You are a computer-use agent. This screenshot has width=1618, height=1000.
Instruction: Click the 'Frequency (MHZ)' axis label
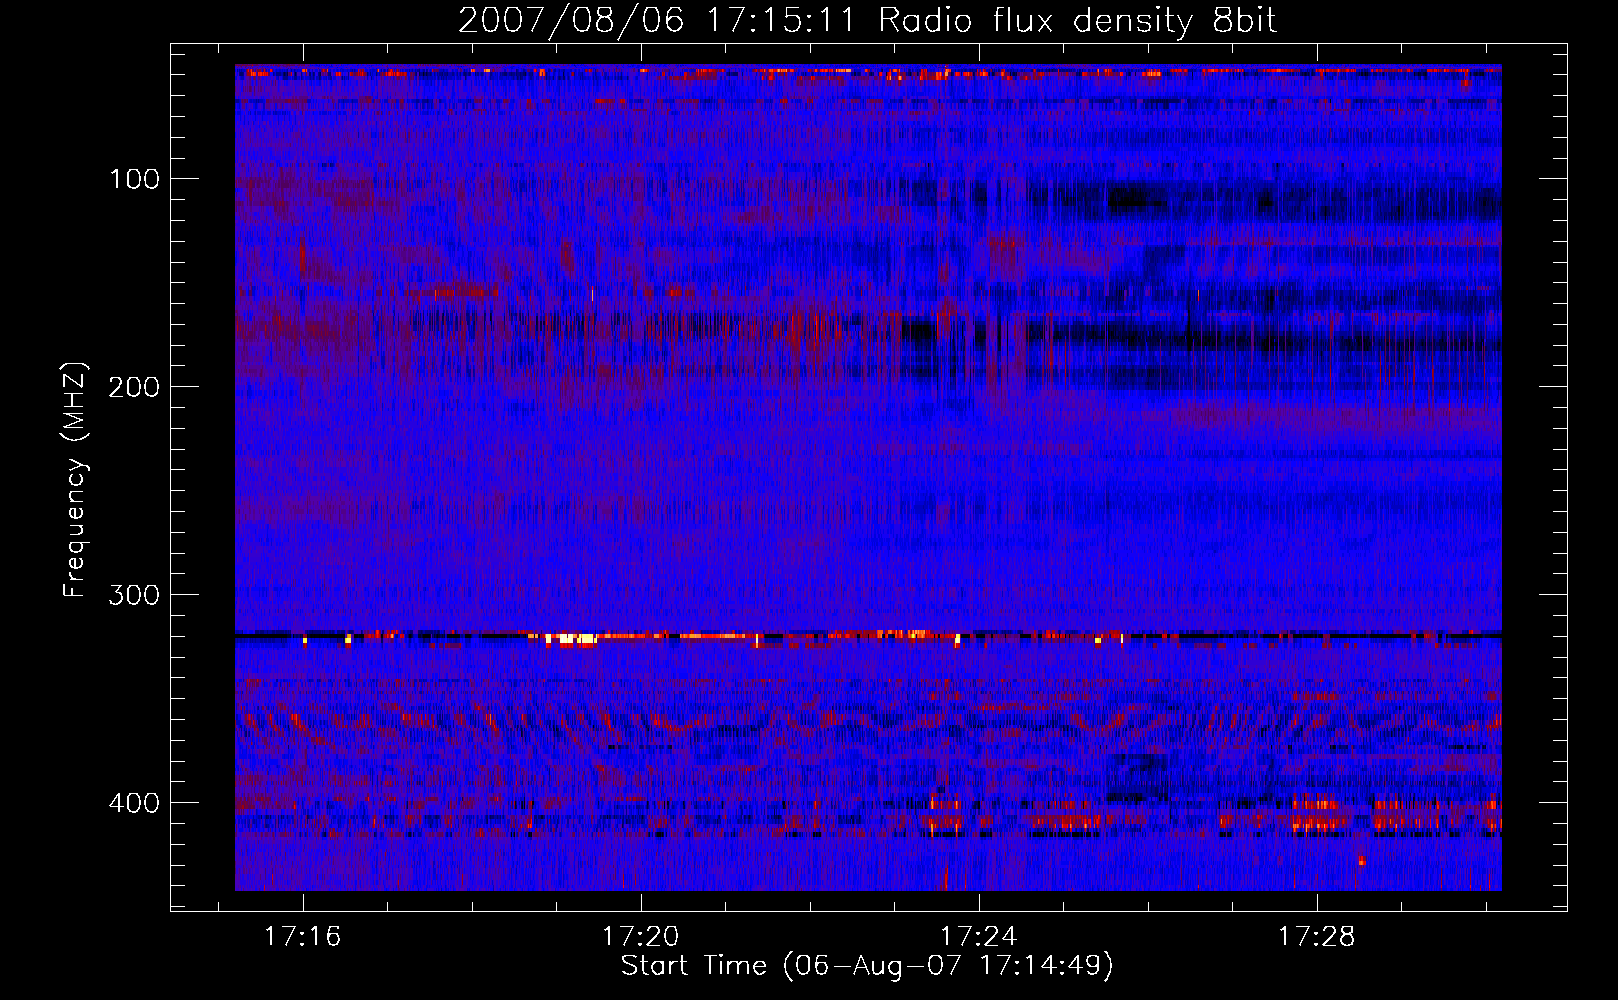[x=75, y=479]
